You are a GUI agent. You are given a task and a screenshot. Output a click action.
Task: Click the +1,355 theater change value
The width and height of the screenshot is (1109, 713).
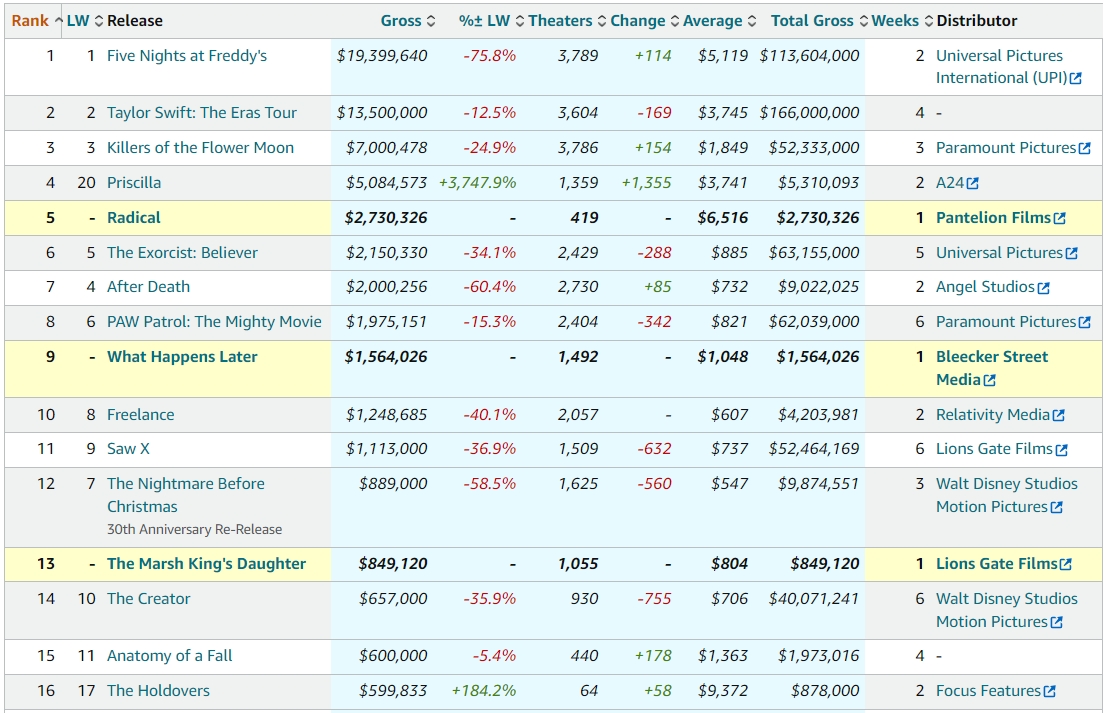[x=646, y=183]
